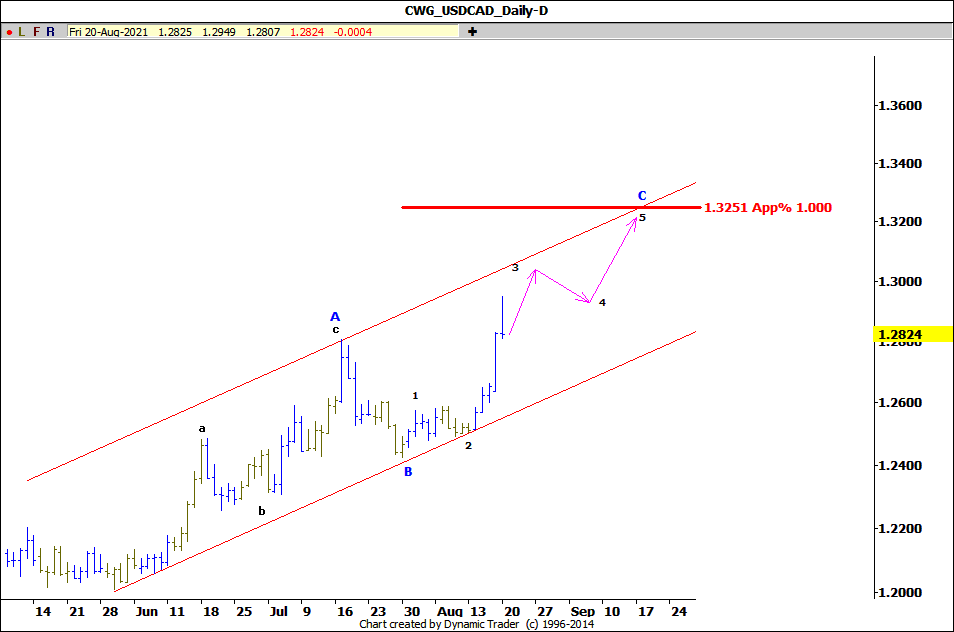The width and height of the screenshot is (954, 632).
Task: Click the wave count label 4
Action: tap(602, 302)
